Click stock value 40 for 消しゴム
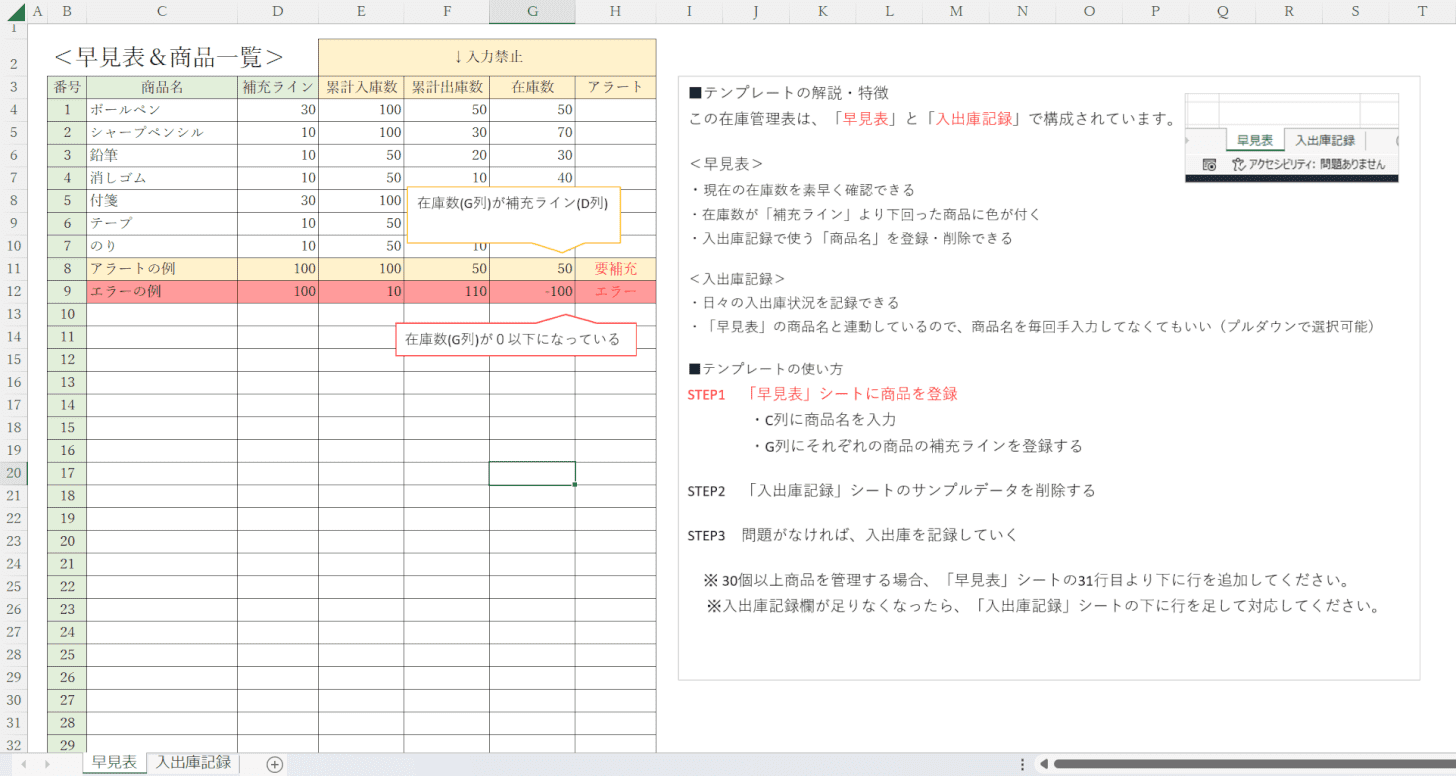1456x776 pixels. coord(532,177)
